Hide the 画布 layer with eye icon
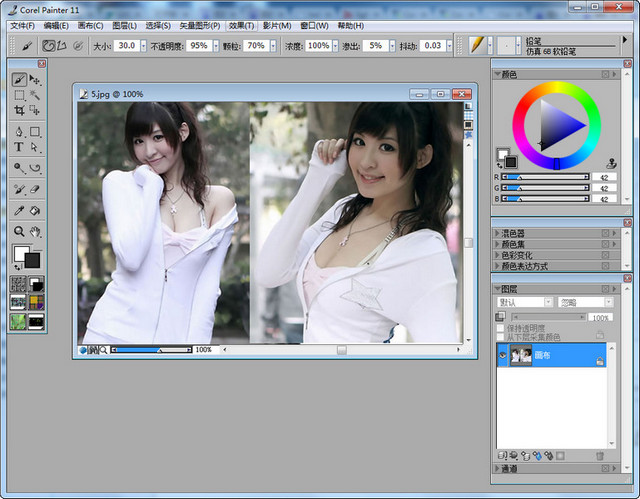The width and height of the screenshot is (640, 499). pyautogui.click(x=502, y=355)
